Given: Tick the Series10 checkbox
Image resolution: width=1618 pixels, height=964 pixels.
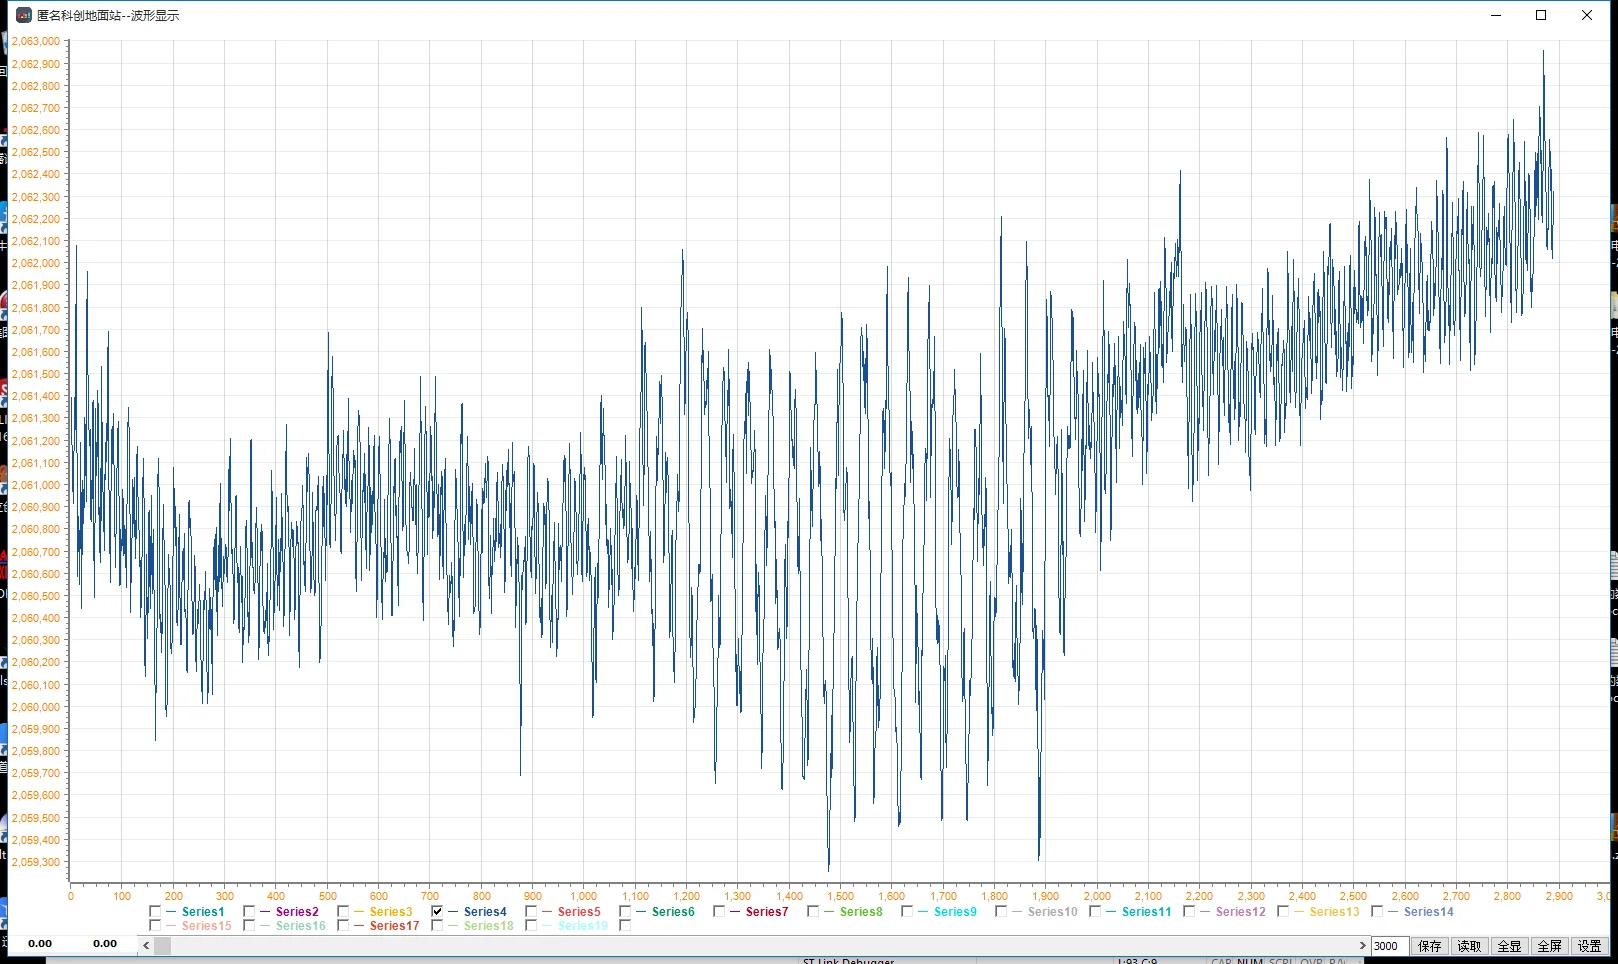Looking at the screenshot, I should click(1001, 912).
